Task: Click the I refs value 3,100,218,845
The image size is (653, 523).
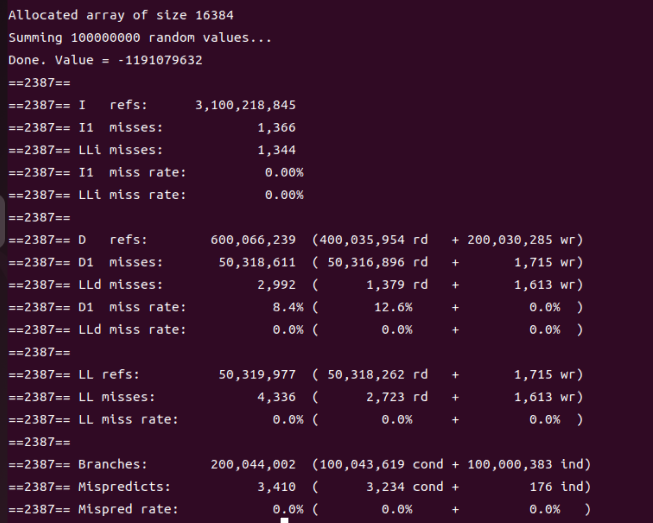Action: coord(245,105)
